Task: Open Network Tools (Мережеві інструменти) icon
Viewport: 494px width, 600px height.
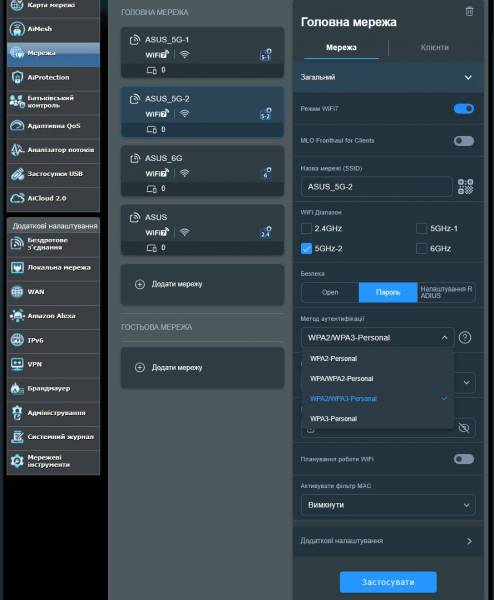Action: click(17, 461)
